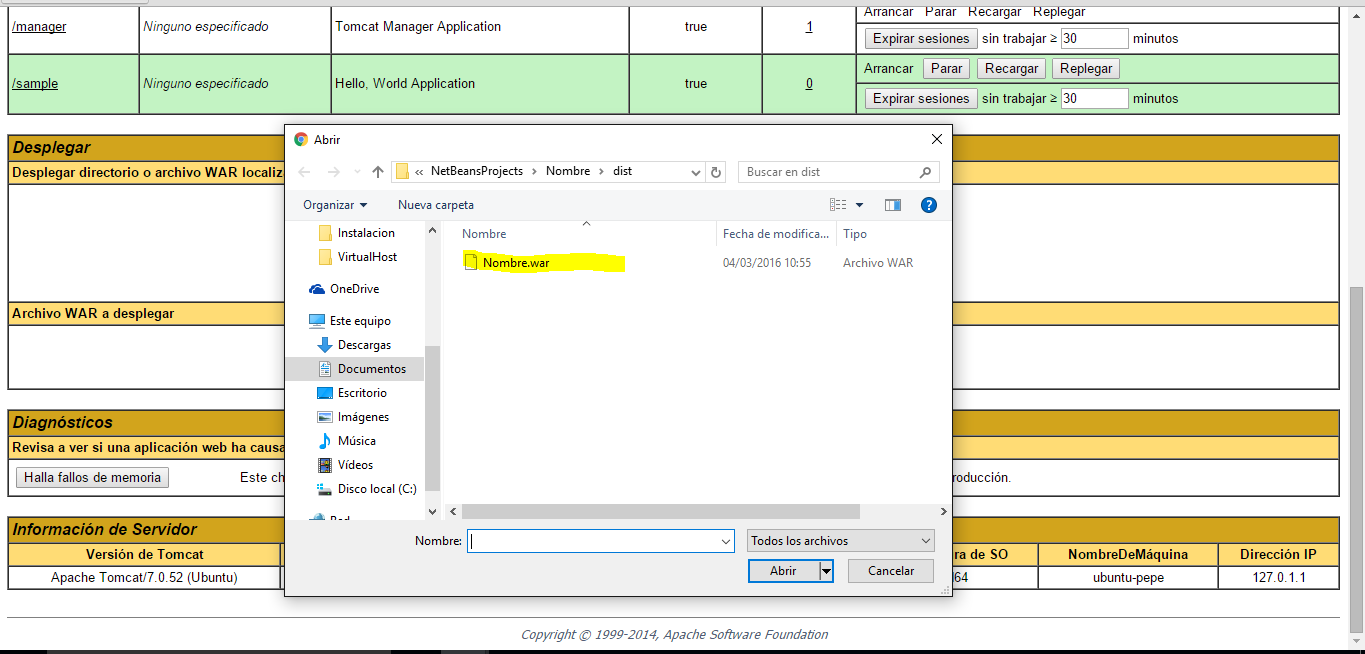The width and height of the screenshot is (1365, 654).
Task: Sort by the Fecha de modifica... column header
Action: coord(776,234)
